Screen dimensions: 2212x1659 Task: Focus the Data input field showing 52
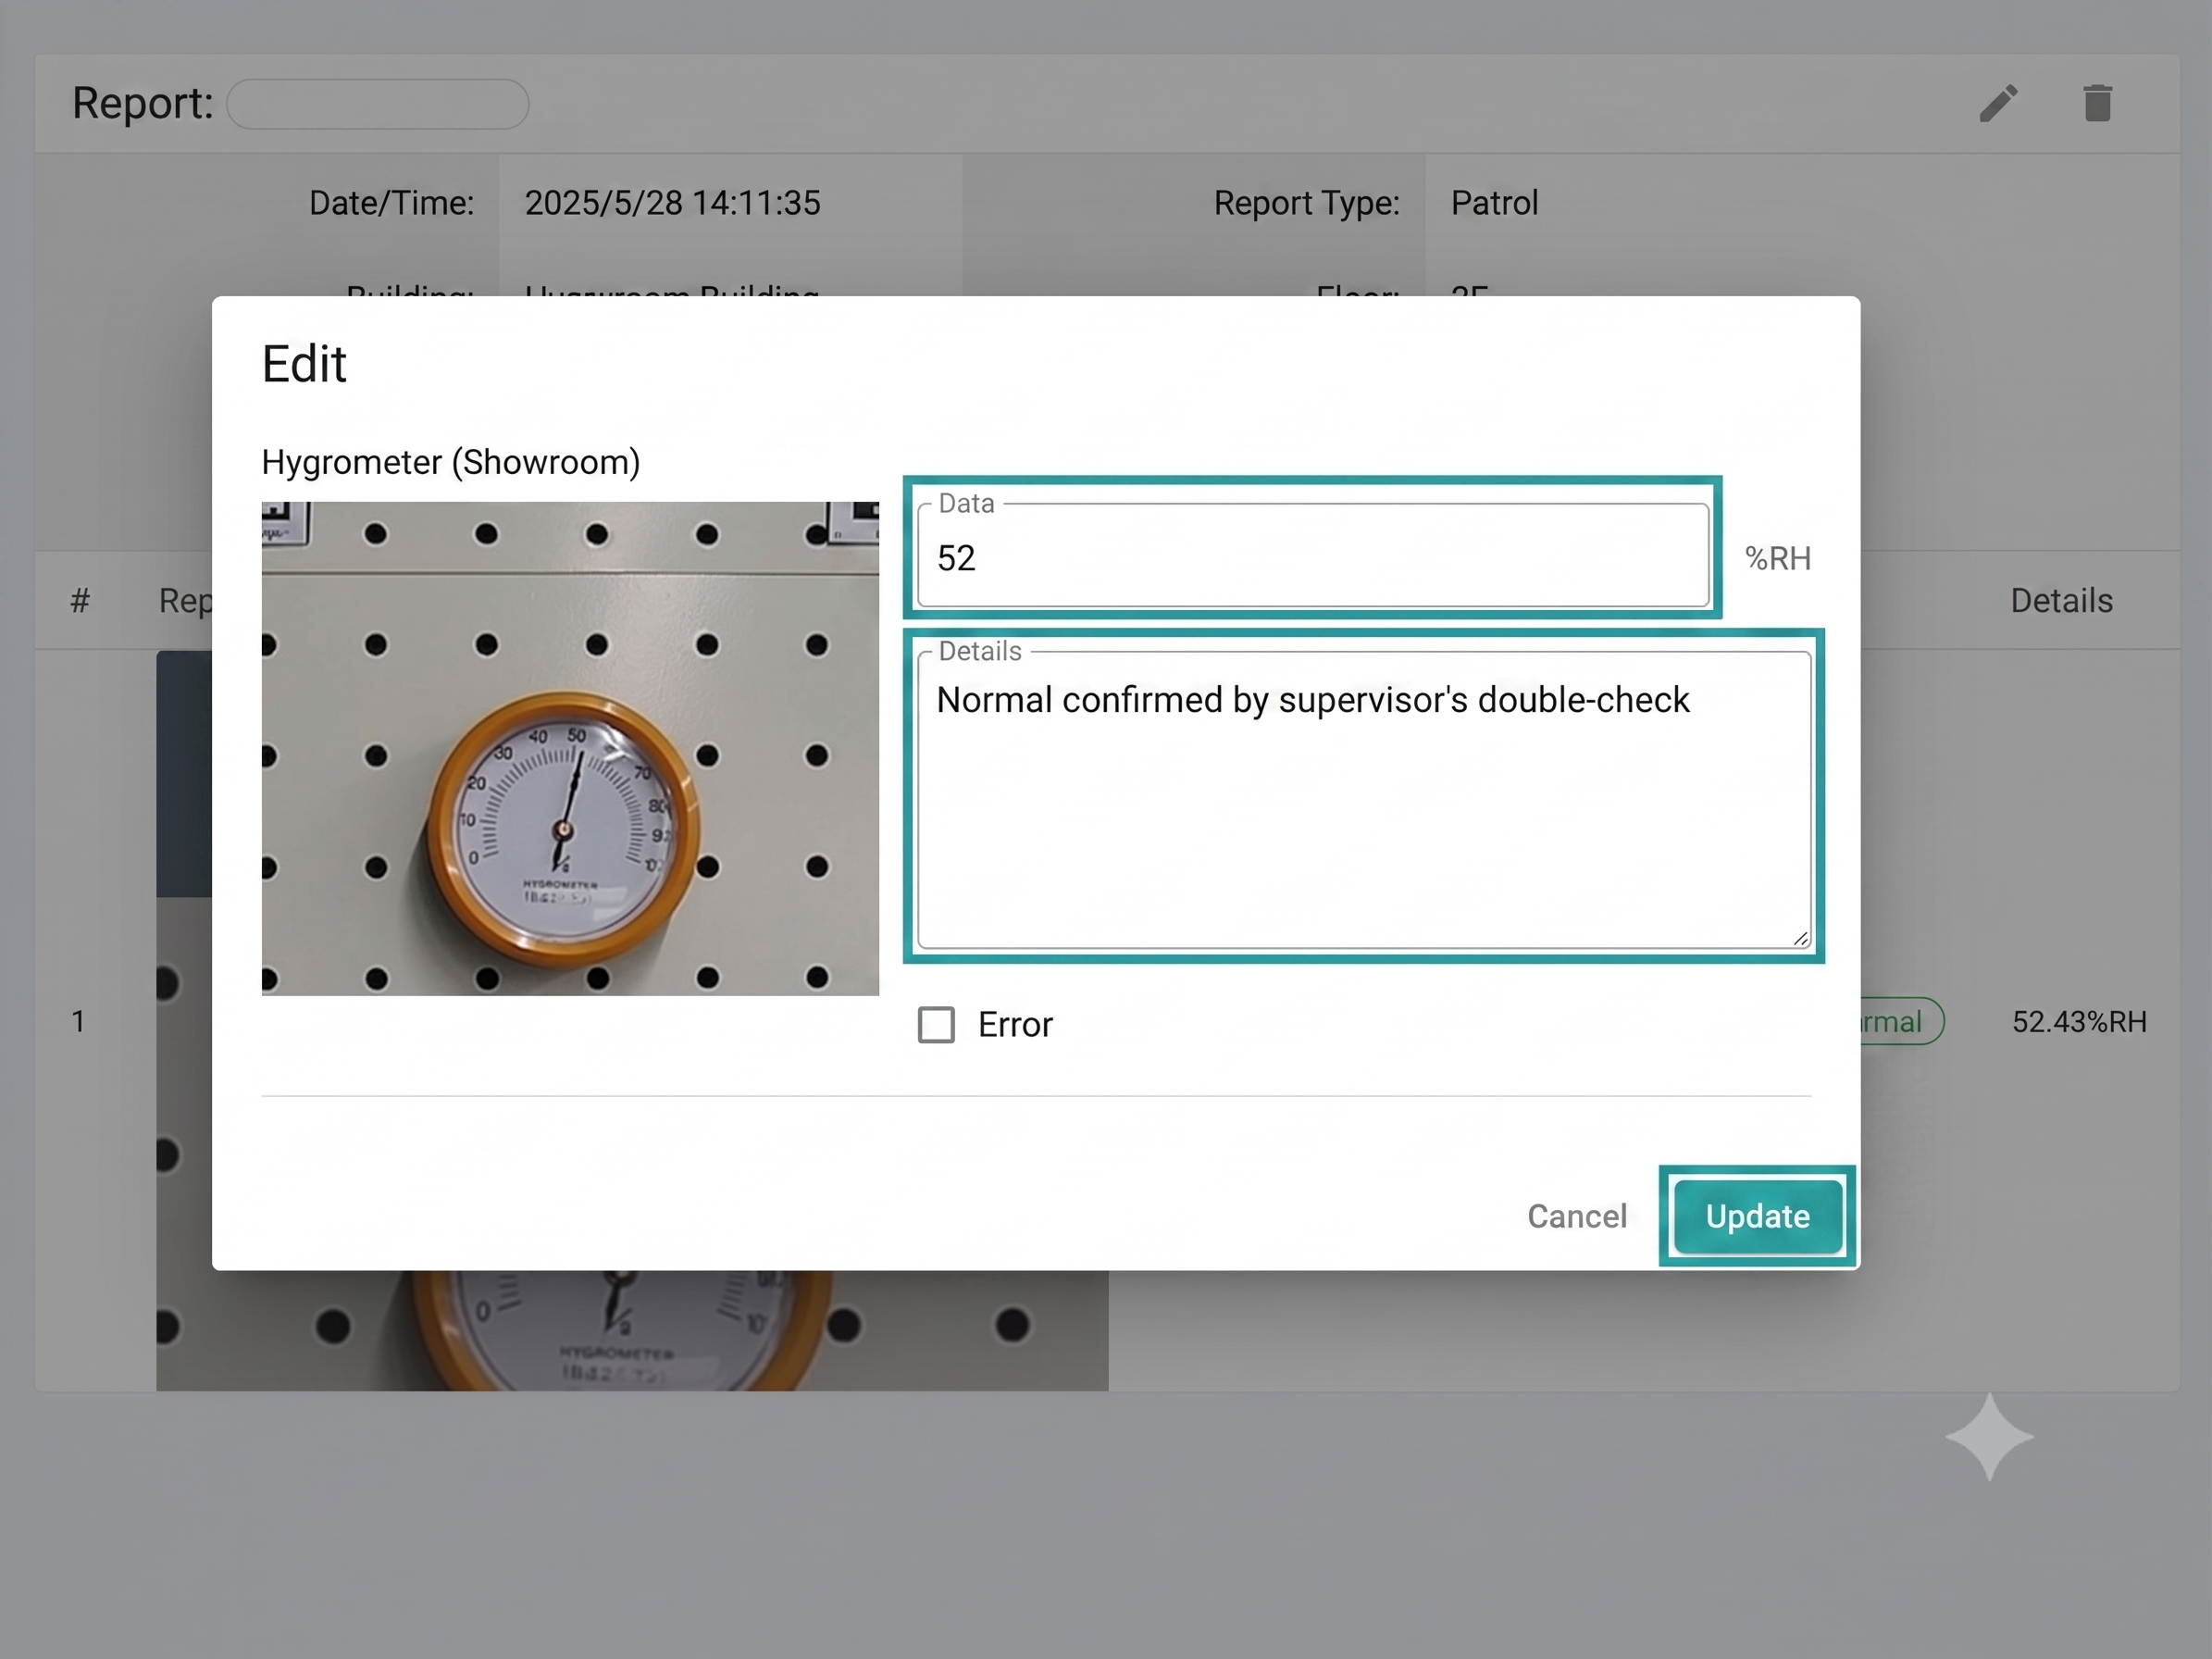[x=1313, y=555]
